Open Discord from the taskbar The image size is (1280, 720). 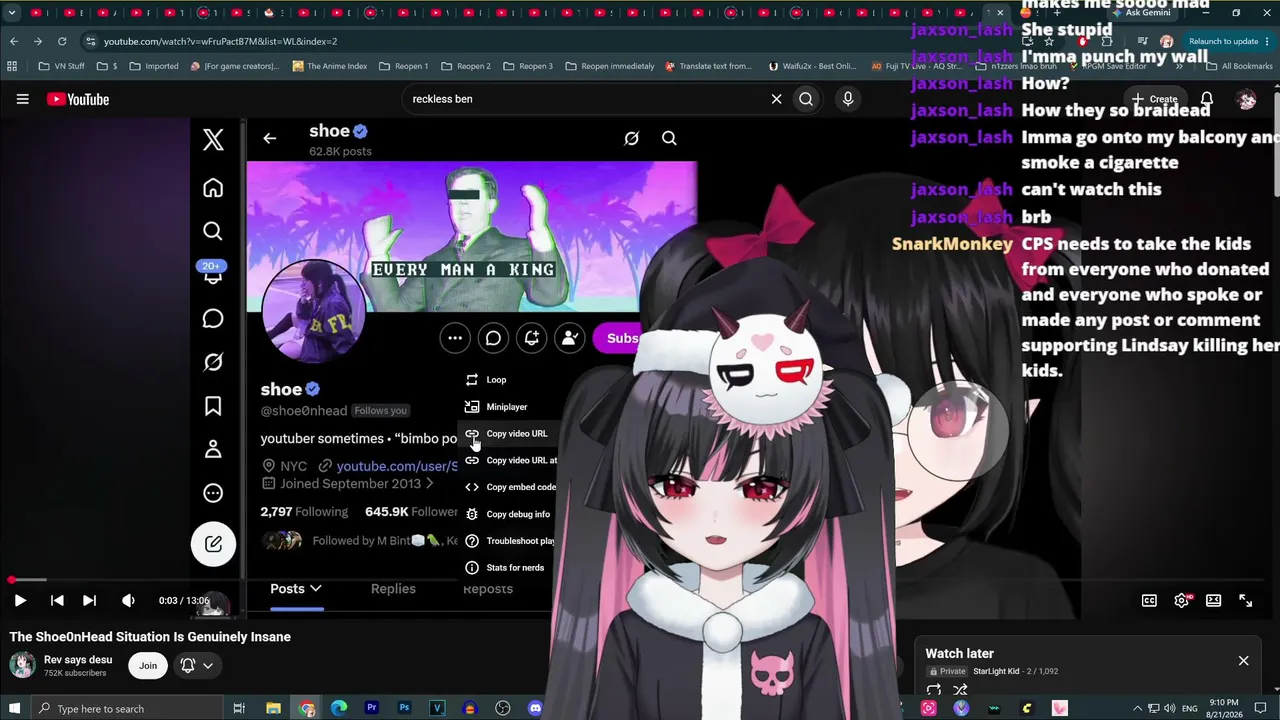(535, 708)
